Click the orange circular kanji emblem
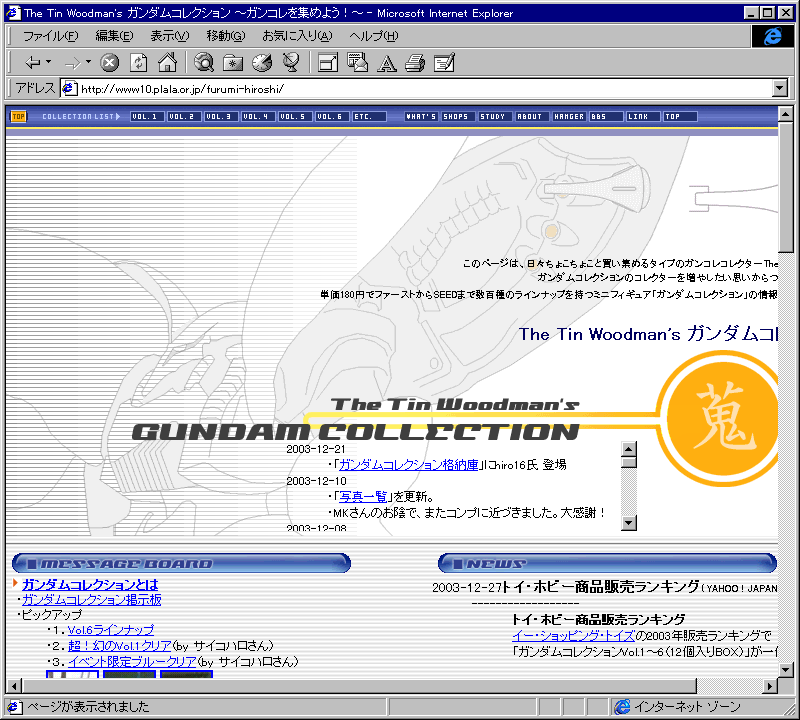This screenshot has height=720, width=800. point(719,418)
